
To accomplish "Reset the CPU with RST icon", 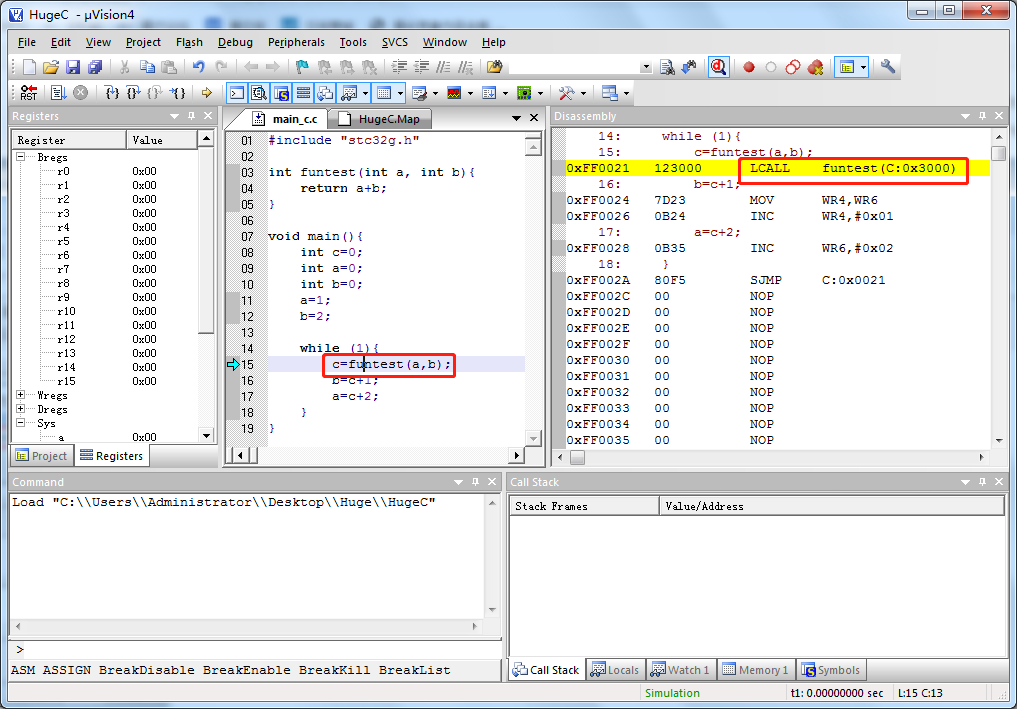I will [x=29, y=93].
